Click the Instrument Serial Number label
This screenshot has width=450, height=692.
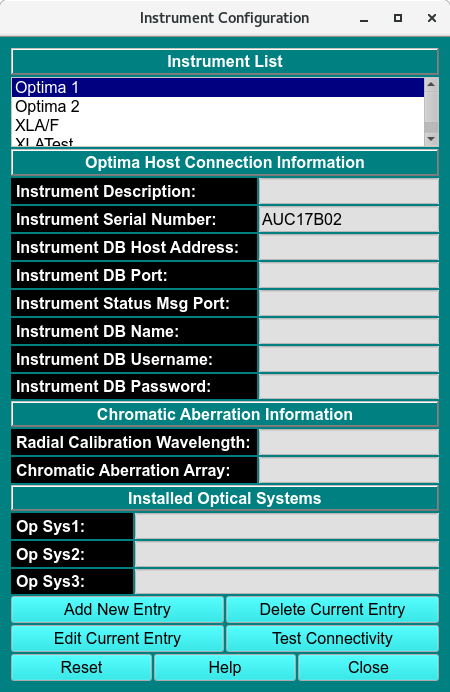(134, 219)
